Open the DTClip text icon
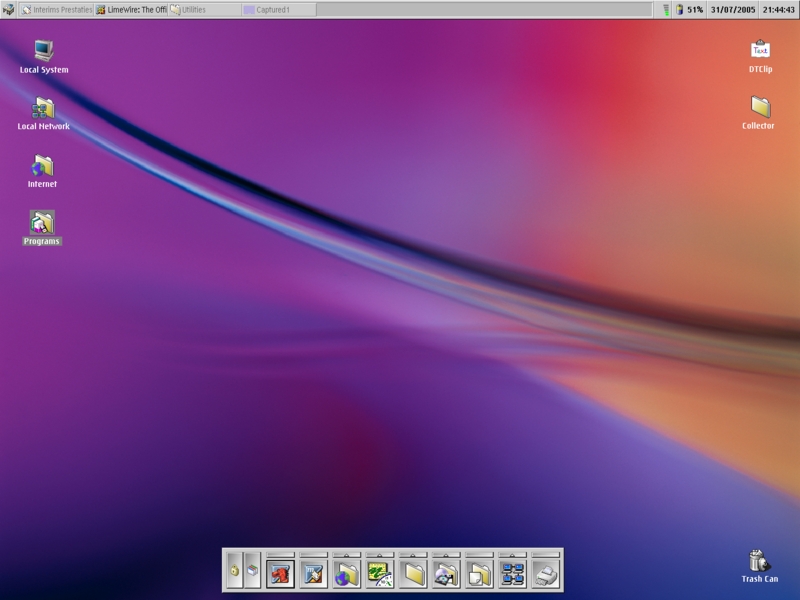This screenshot has height=600, width=800. (760, 50)
